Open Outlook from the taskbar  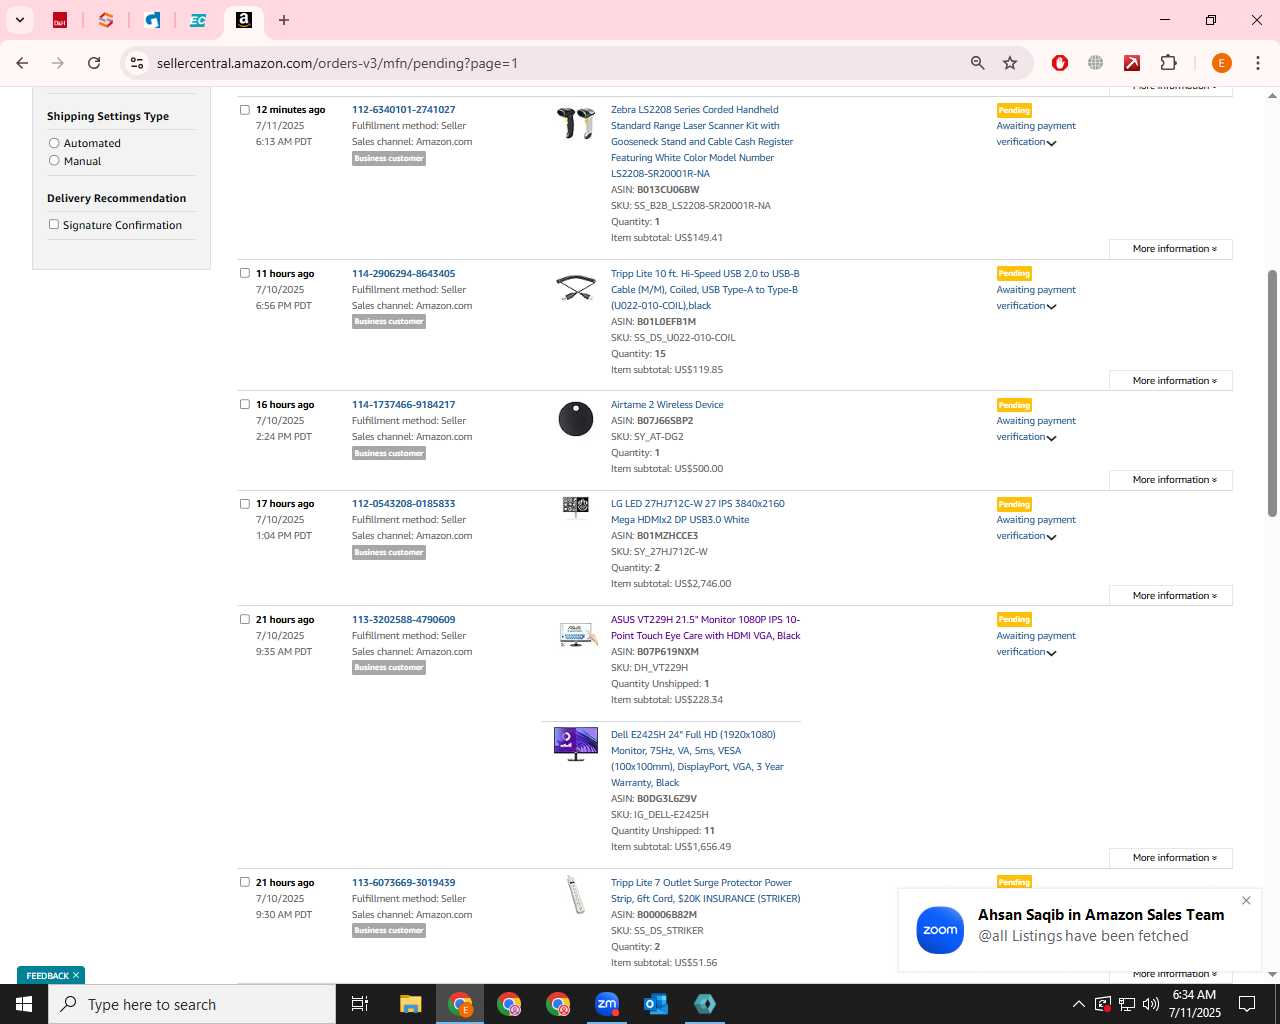coord(656,1004)
